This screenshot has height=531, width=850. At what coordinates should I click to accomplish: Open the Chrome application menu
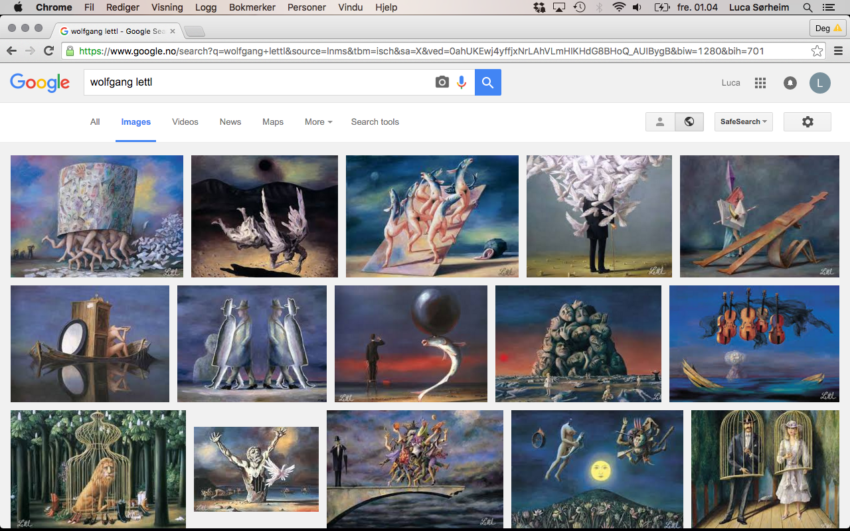point(54,7)
